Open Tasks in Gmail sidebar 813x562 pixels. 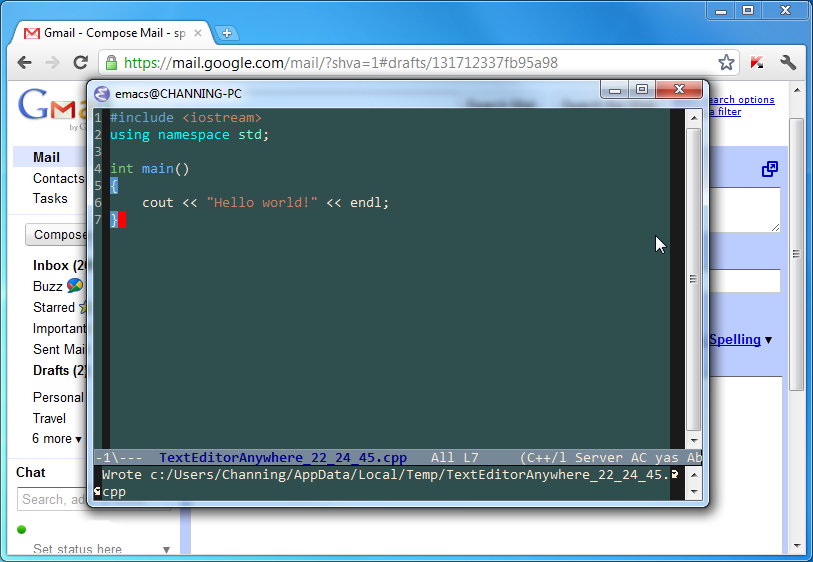pos(50,199)
